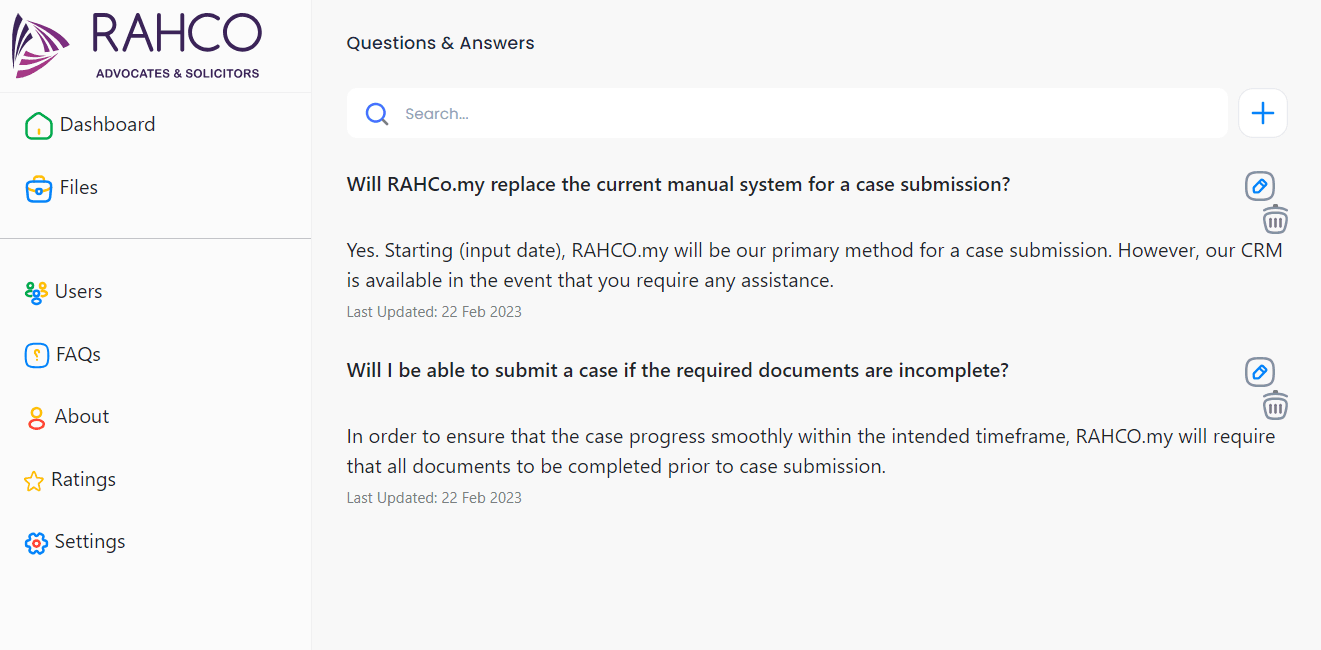Focus the Search input field
The height and width of the screenshot is (650, 1321).
(x=800, y=114)
